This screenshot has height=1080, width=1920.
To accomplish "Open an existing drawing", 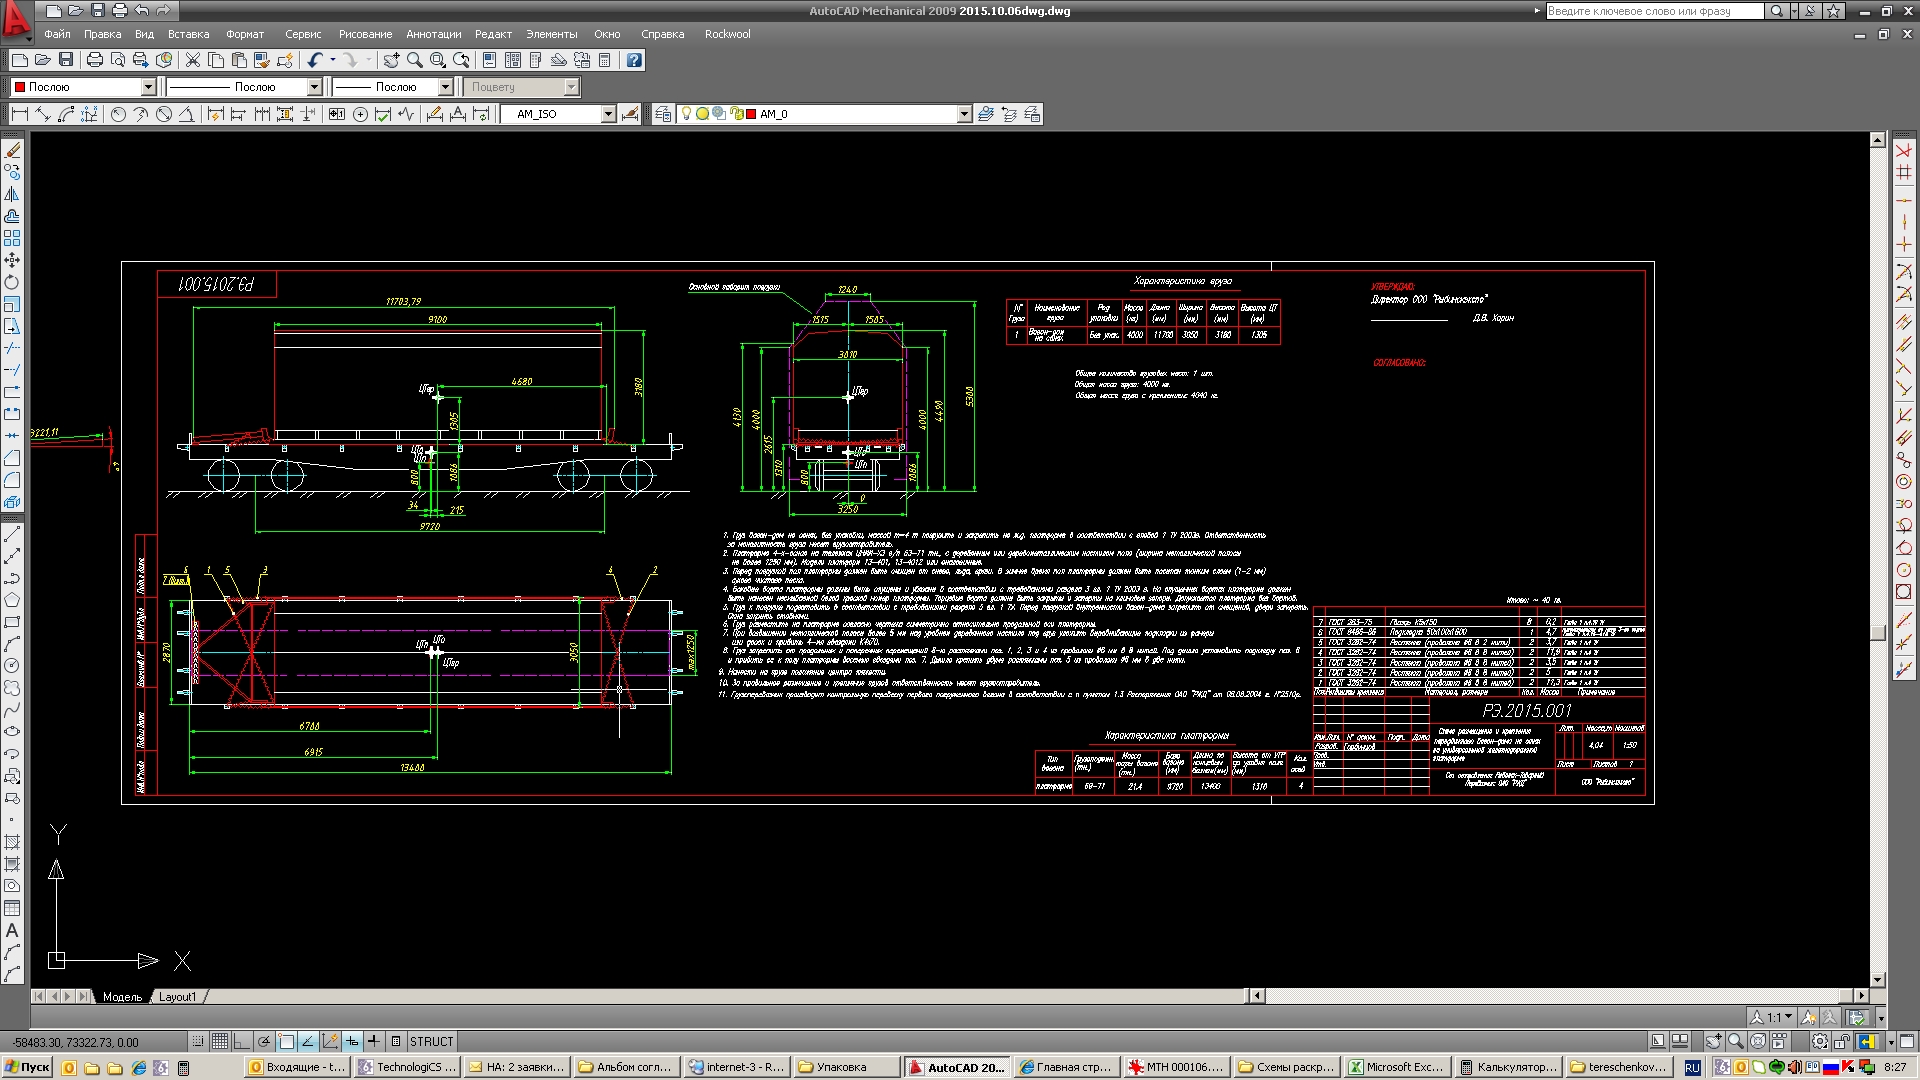I will point(42,60).
